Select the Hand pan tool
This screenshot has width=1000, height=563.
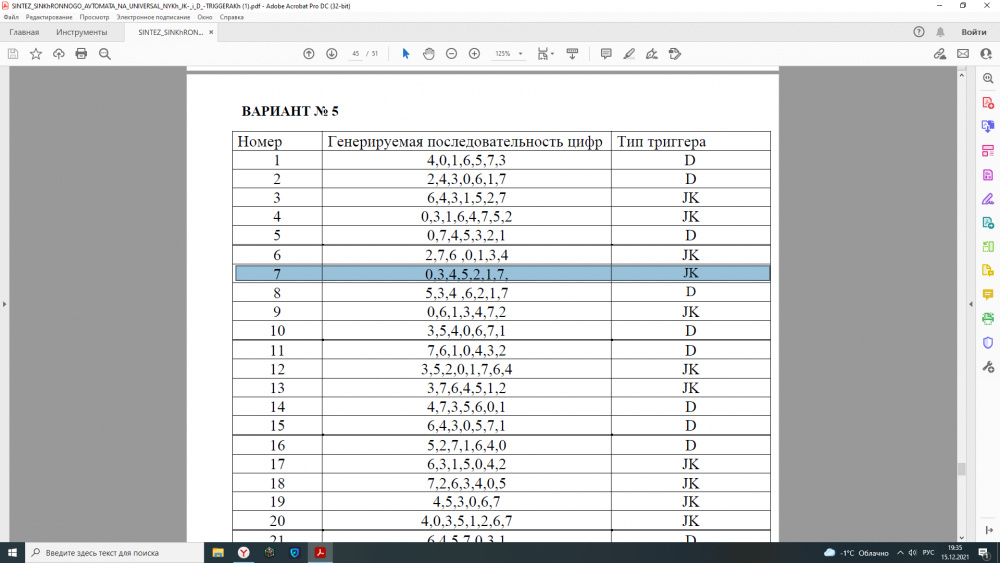click(428, 54)
